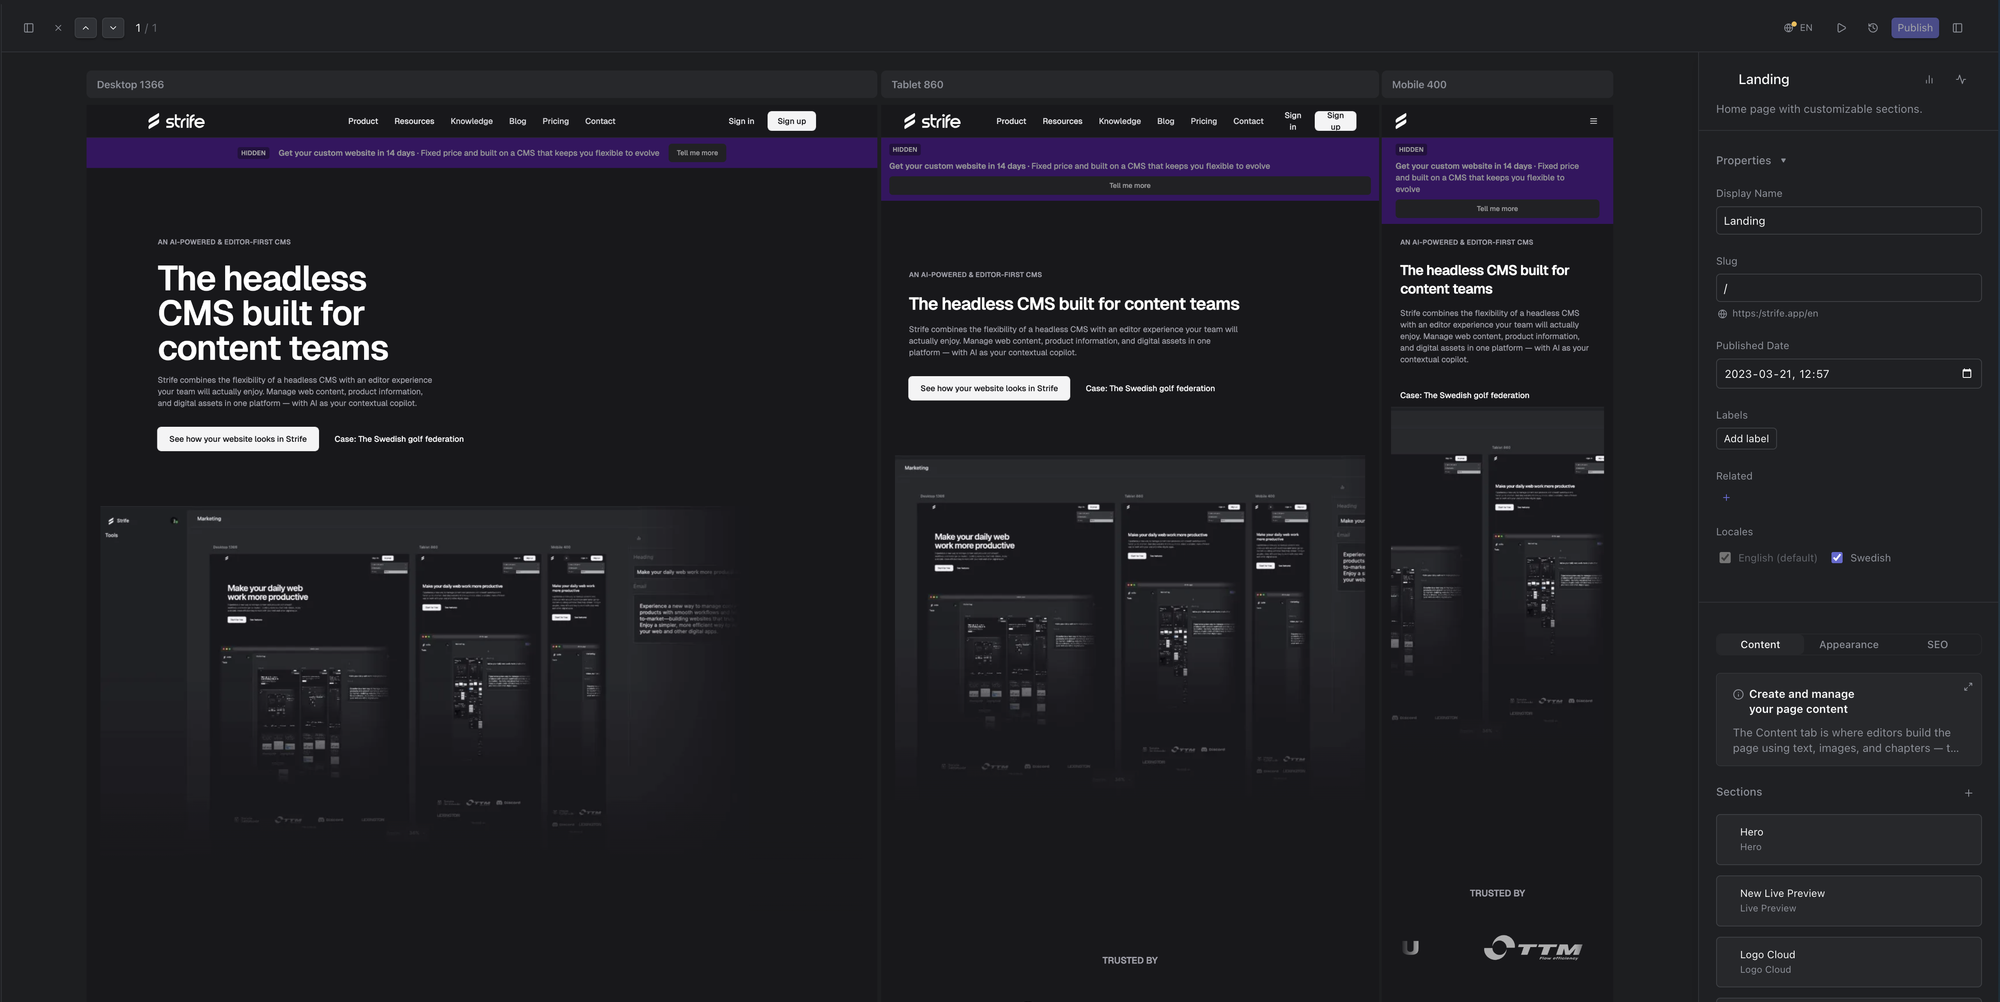
Task: Switch to the SEO tab
Action: pyautogui.click(x=1937, y=645)
